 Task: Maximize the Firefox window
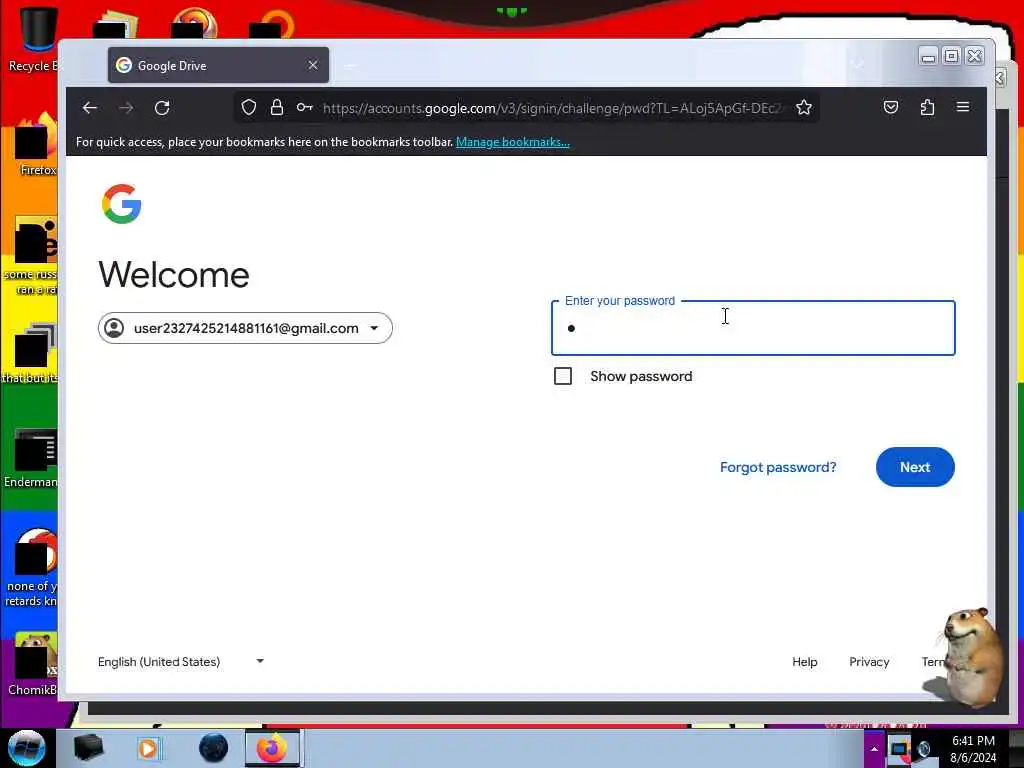(x=952, y=56)
